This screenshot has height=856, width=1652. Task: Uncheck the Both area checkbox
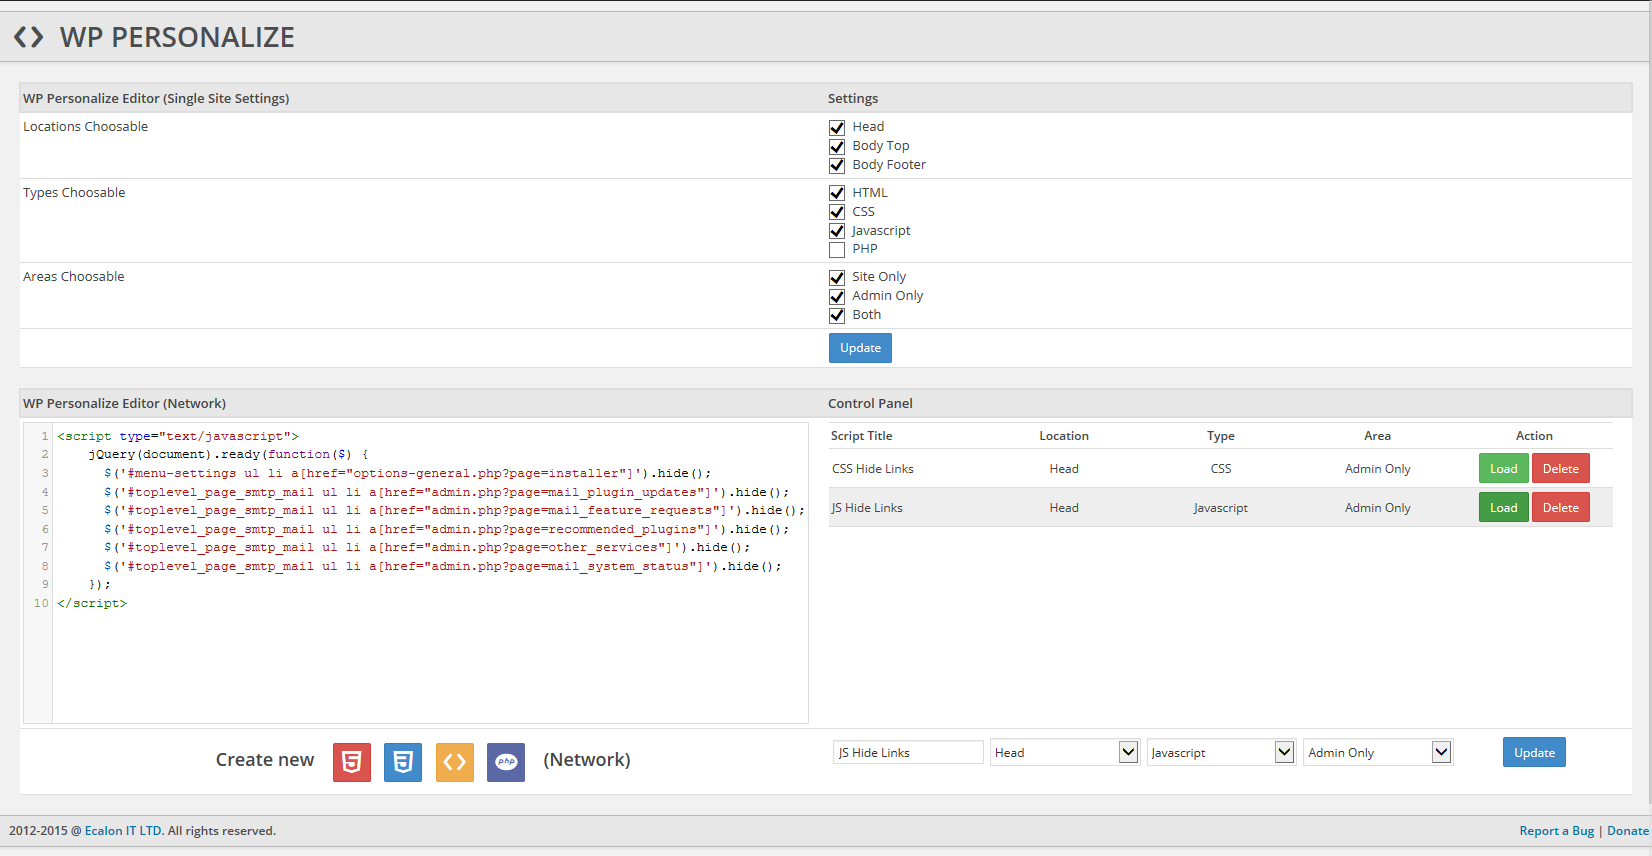837,315
